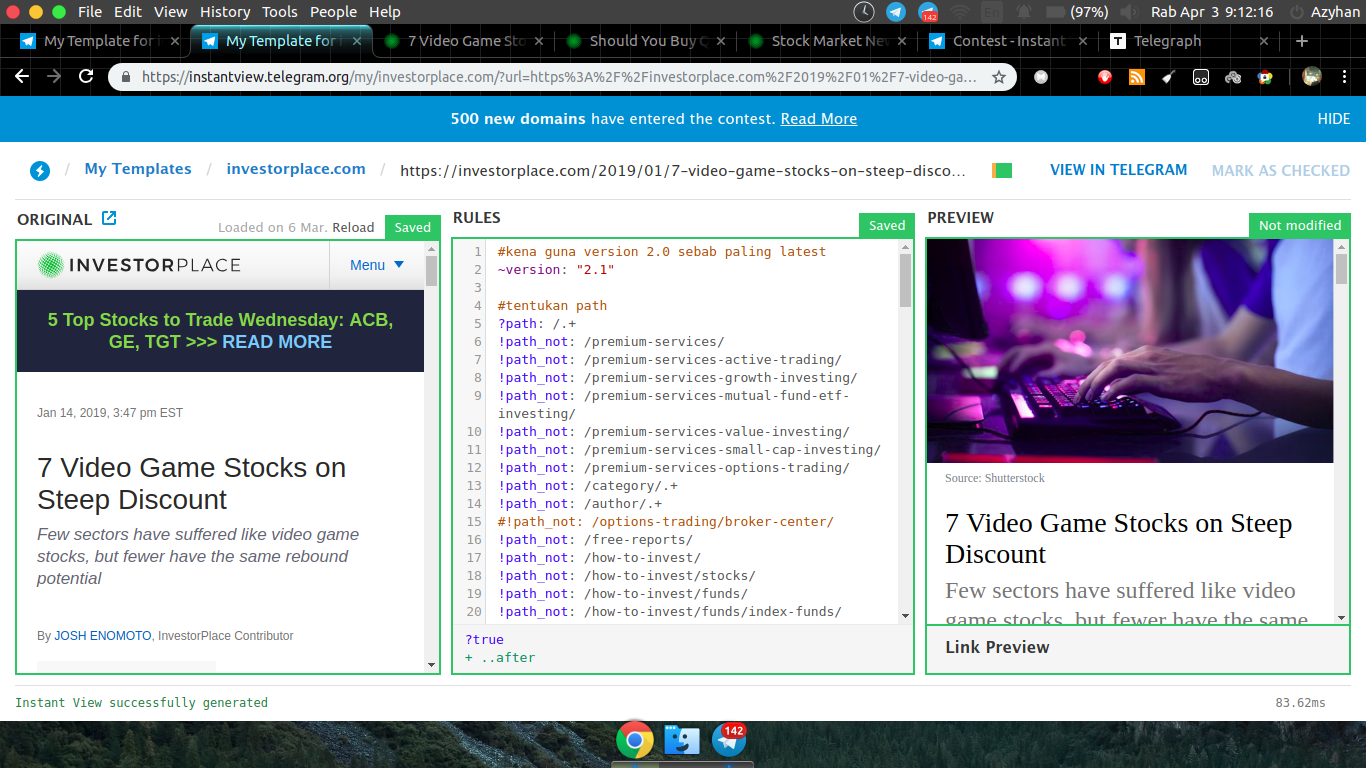Viewport: 1366px width, 768px height.
Task: Open the blue Telegram tray icon
Action: point(896,12)
